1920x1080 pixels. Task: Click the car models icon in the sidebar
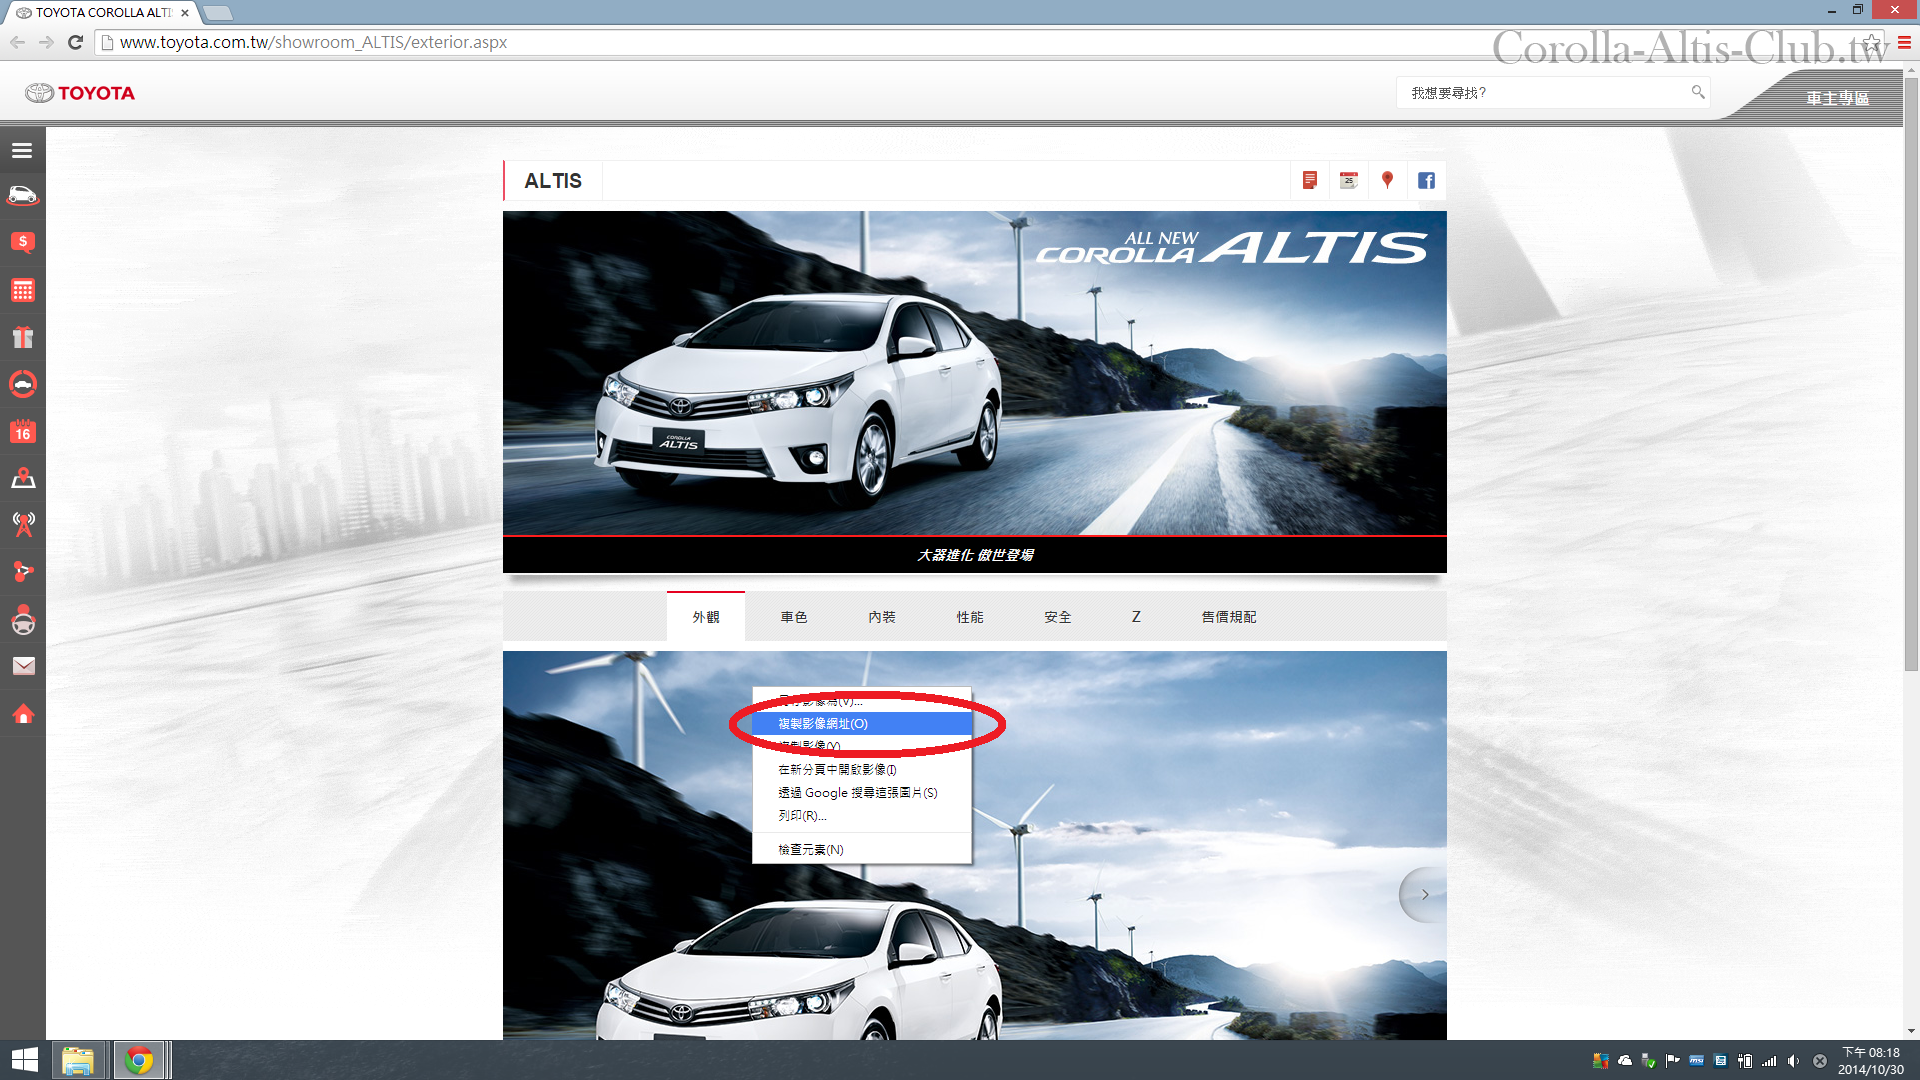click(x=22, y=196)
